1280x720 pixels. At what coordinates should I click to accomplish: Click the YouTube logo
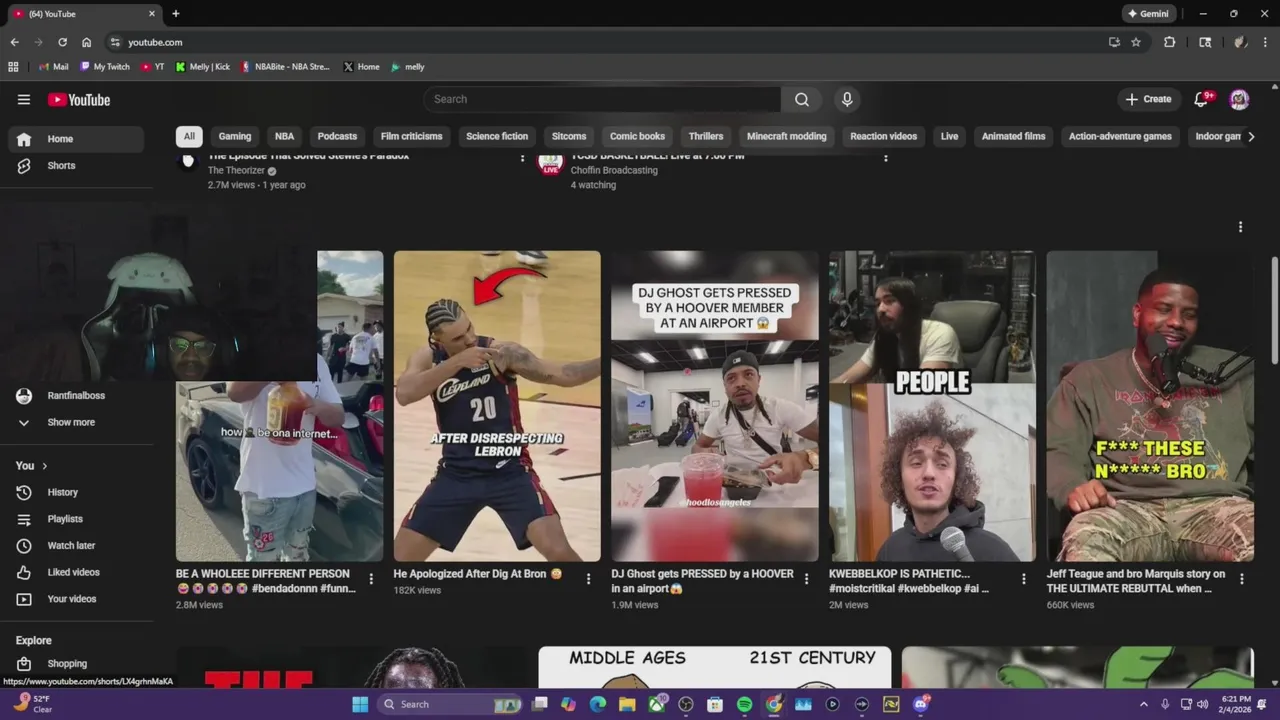(79, 99)
